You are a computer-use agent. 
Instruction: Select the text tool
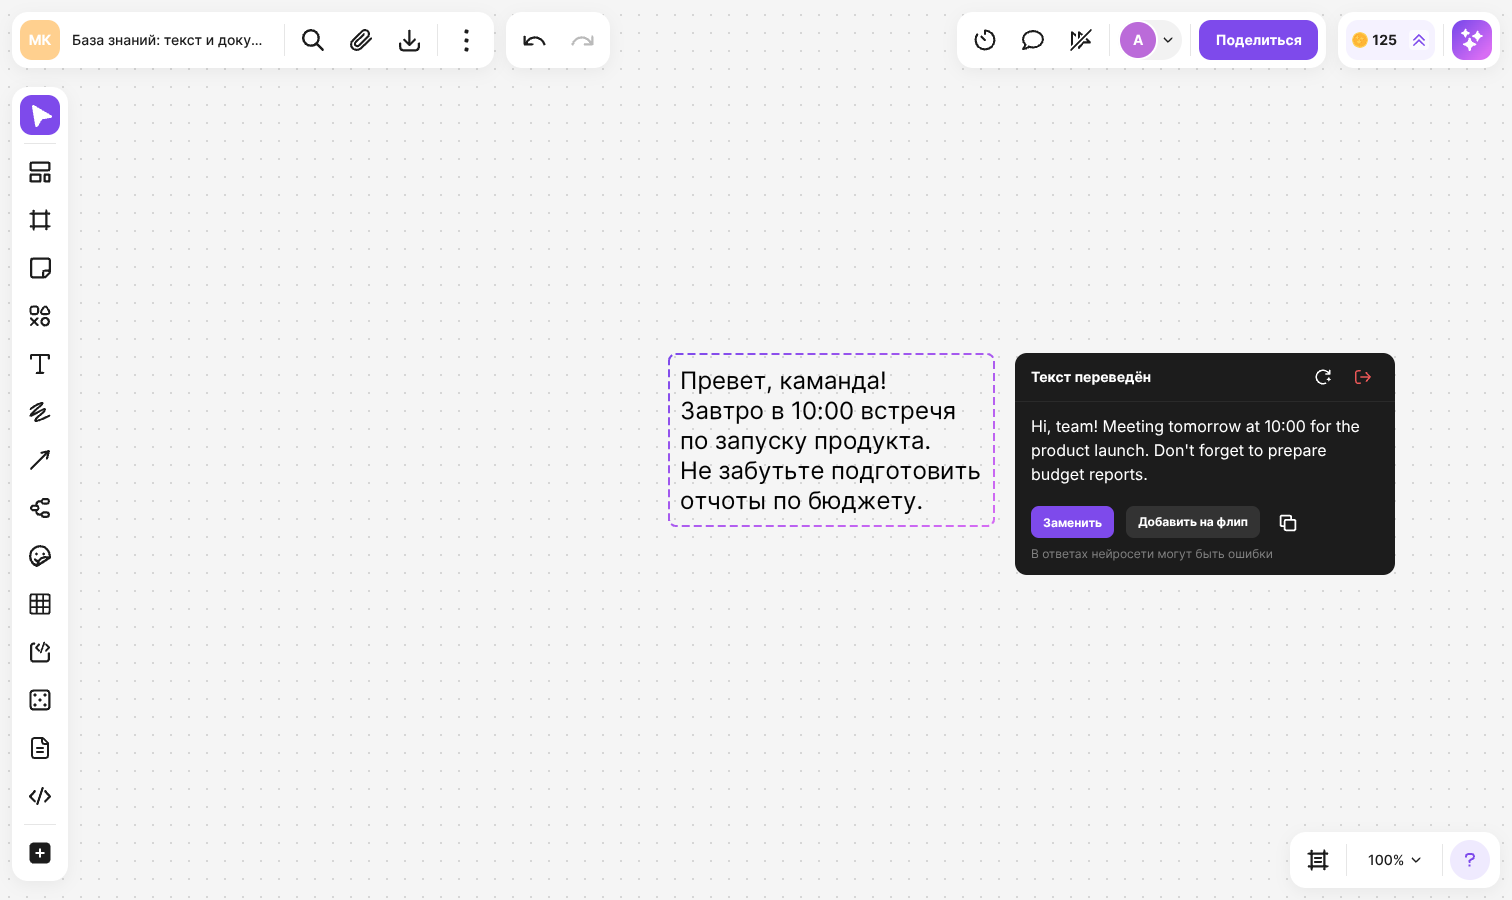pyautogui.click(x=40, y=364)
